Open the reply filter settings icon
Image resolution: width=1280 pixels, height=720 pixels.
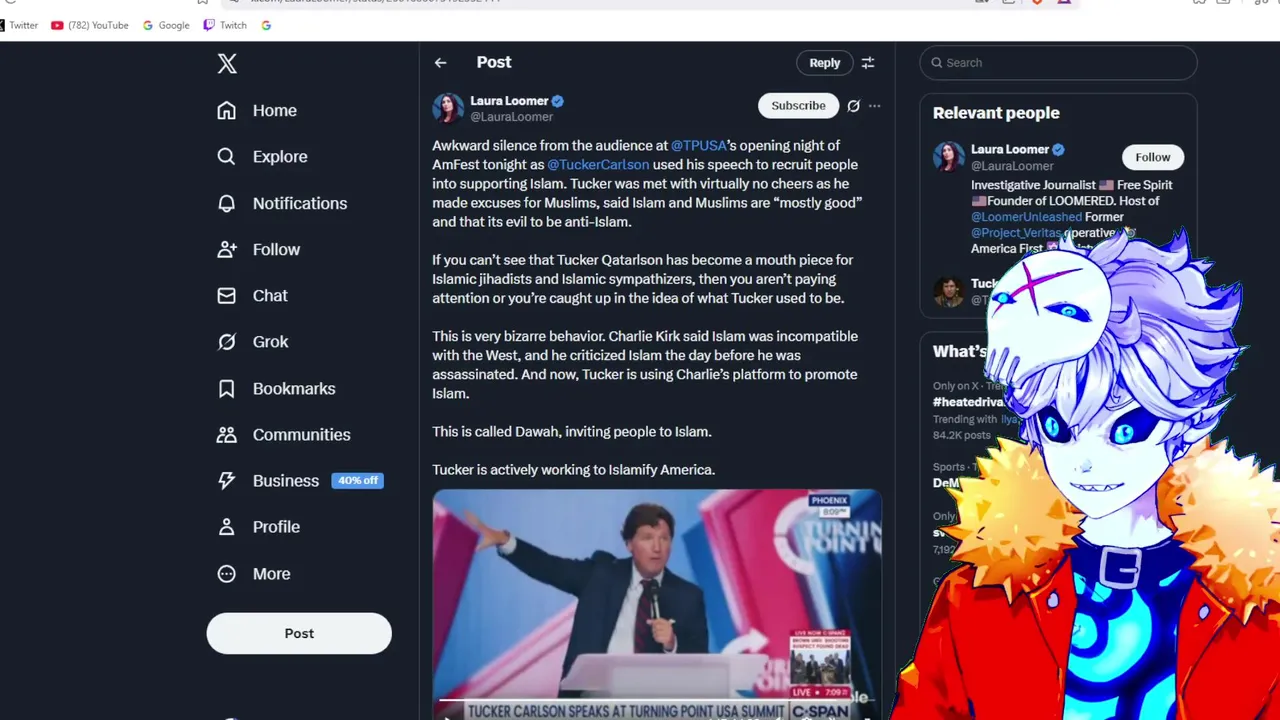[x=868, y=62]
